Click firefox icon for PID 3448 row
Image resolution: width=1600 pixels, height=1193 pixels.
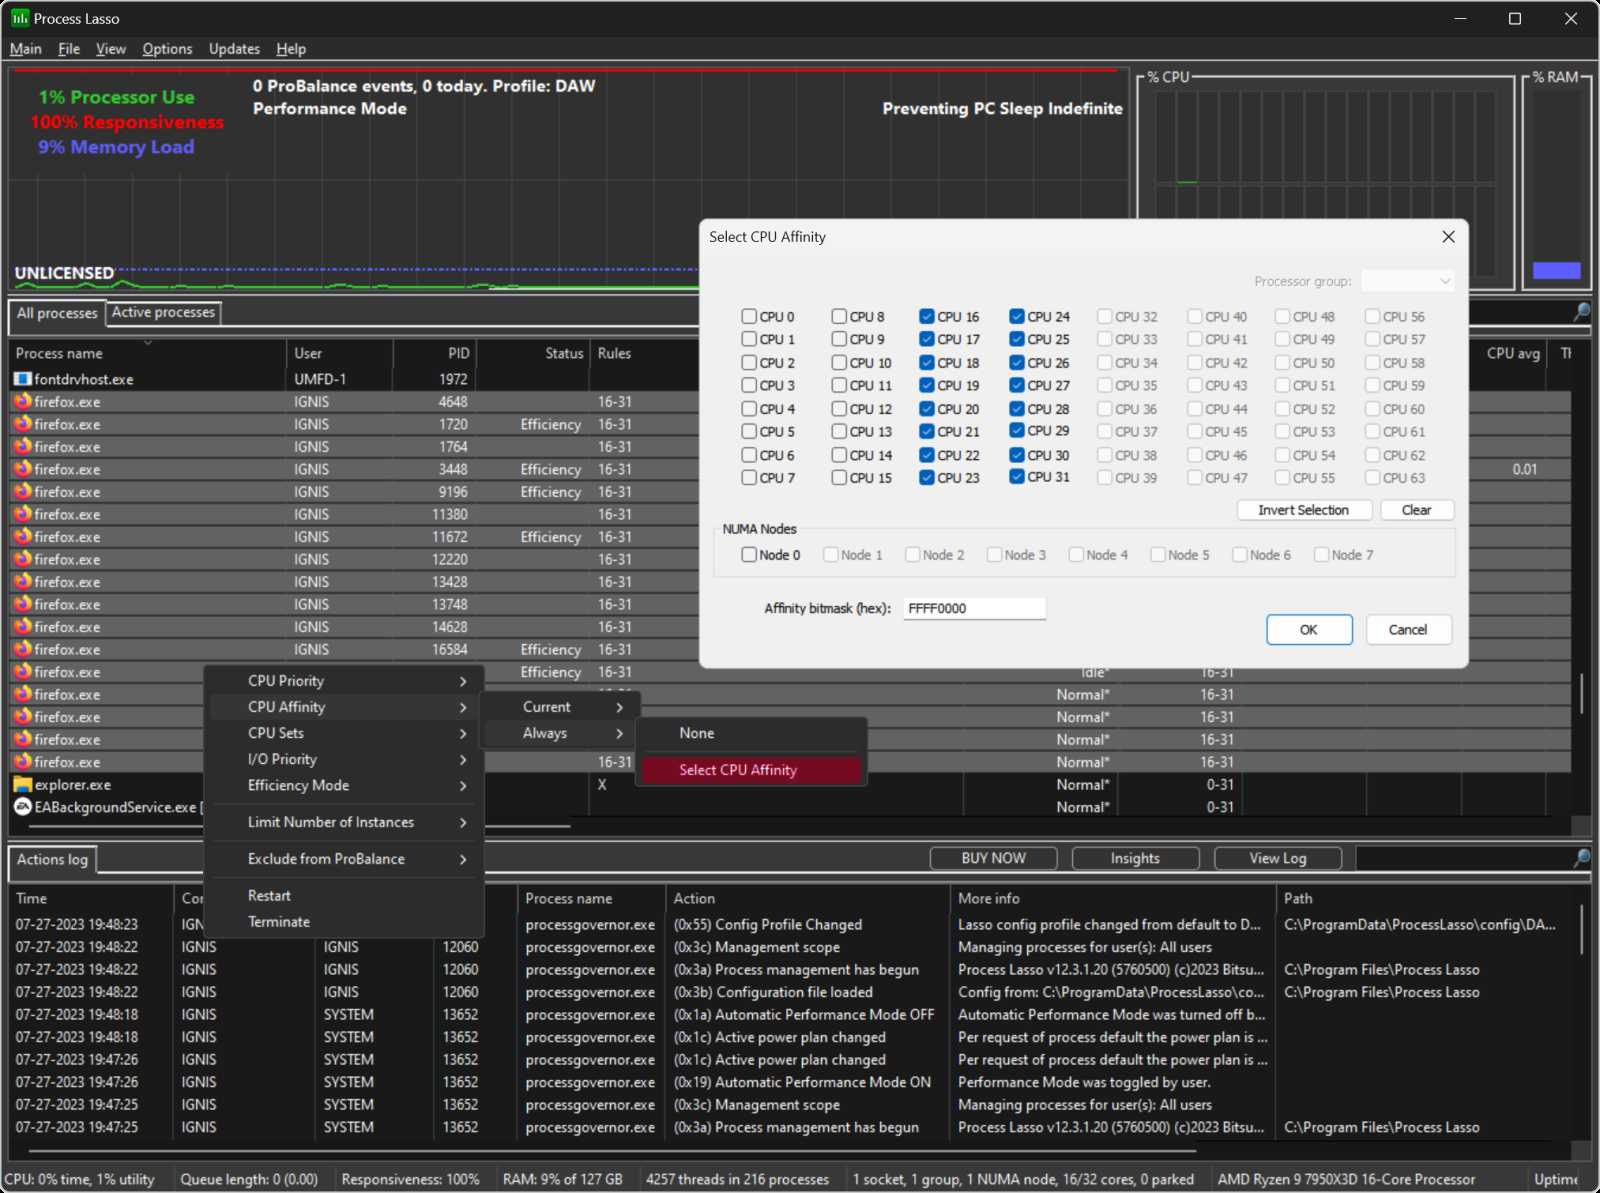[x=23, y=469]
